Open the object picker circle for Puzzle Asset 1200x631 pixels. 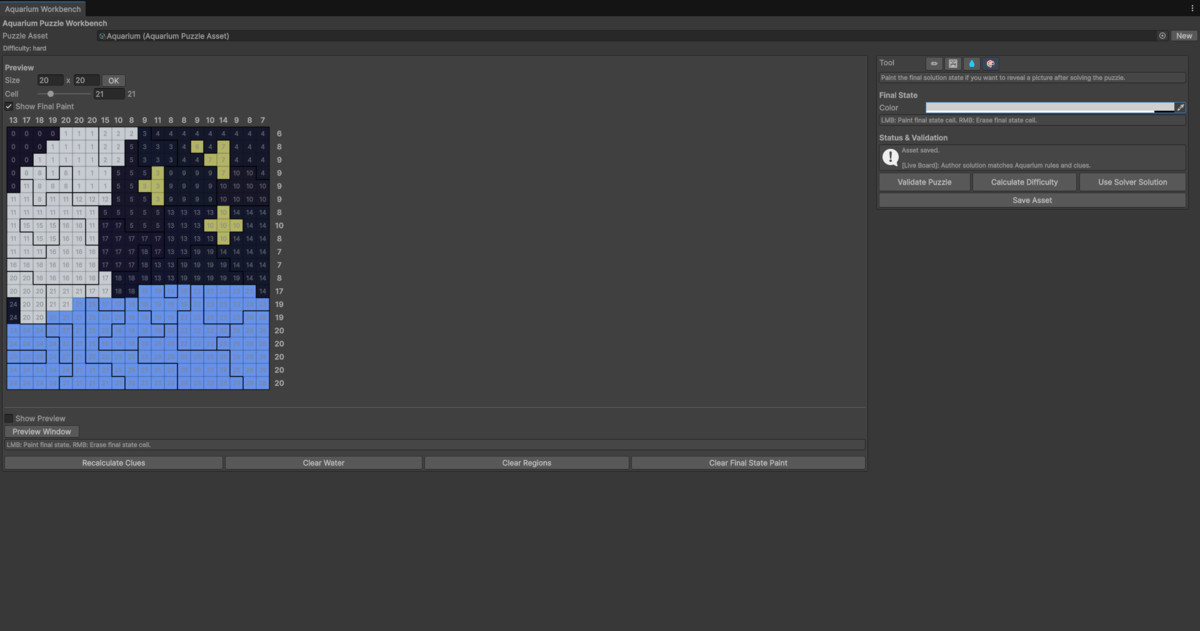tap(1162, 36)
